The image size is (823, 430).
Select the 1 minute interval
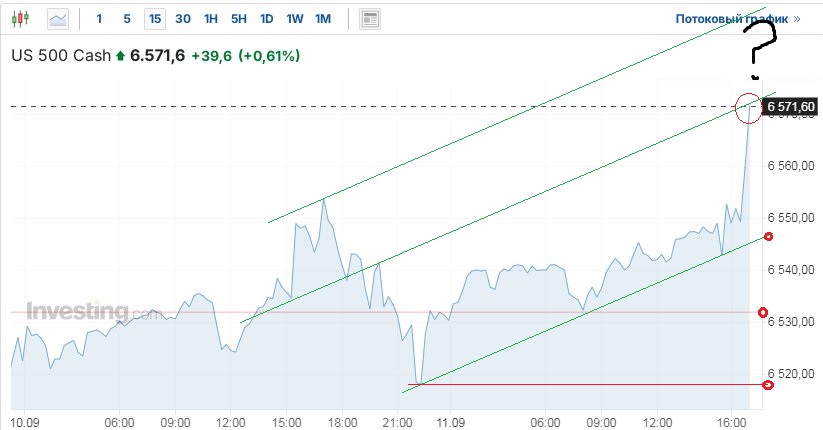click(x=99, y=18)
